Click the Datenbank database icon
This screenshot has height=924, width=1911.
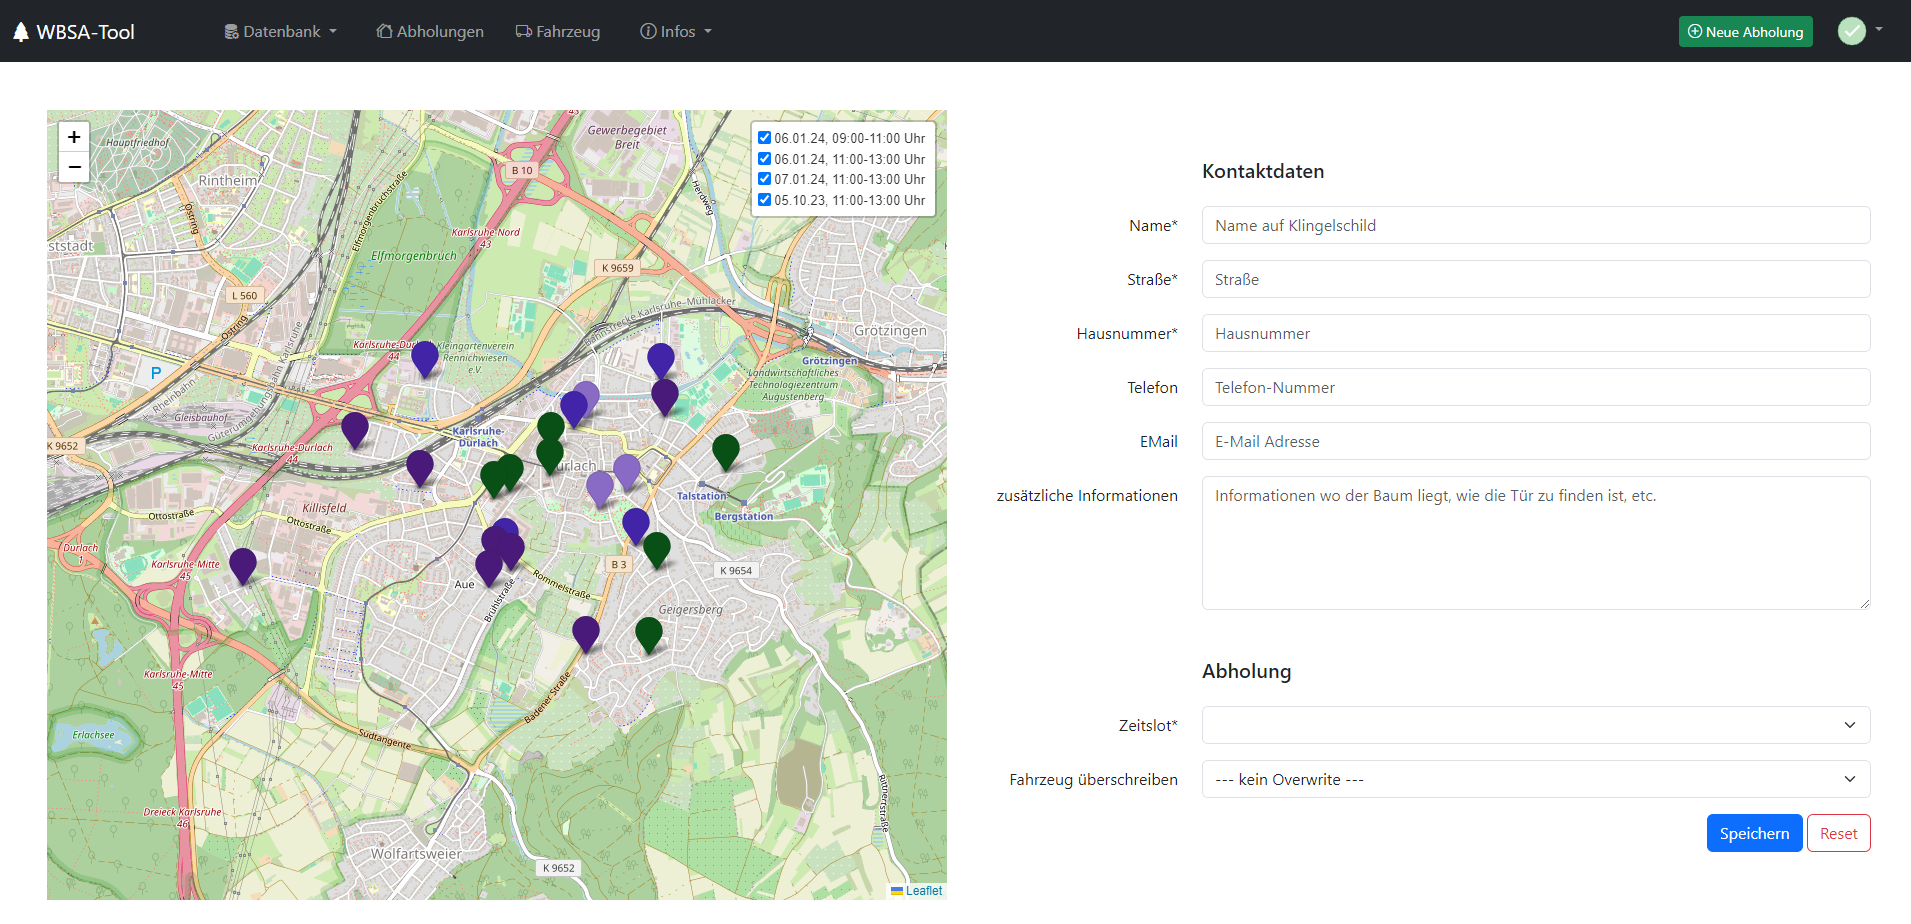(231, 32)
